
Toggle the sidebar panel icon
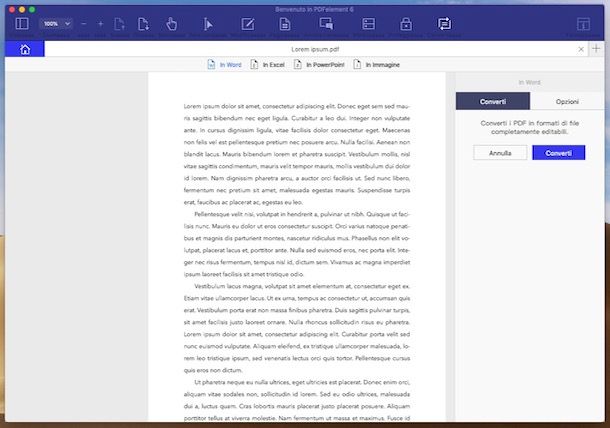22,24
